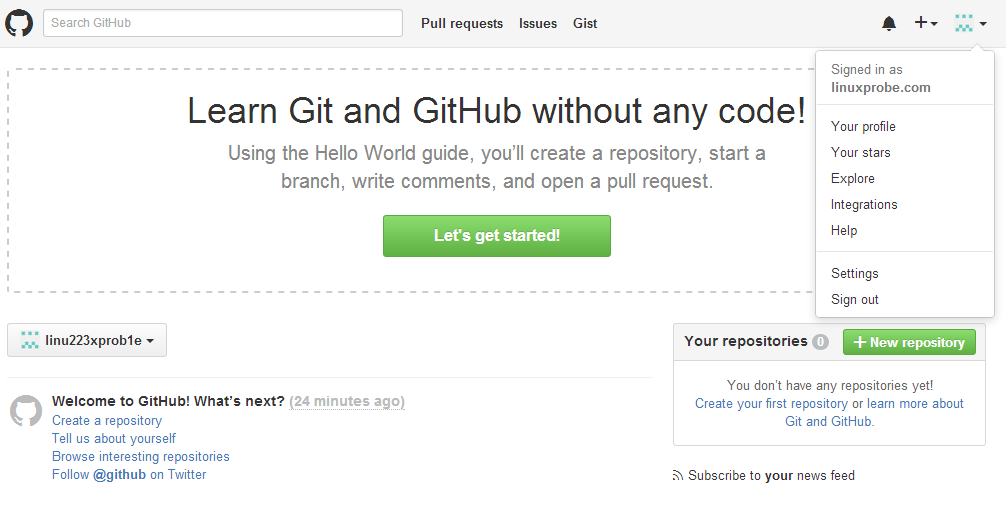Expand the linu223xprob1e account switcher
Screen dimensions: 1006x510
pyautogui.click(x=87, y=340)
